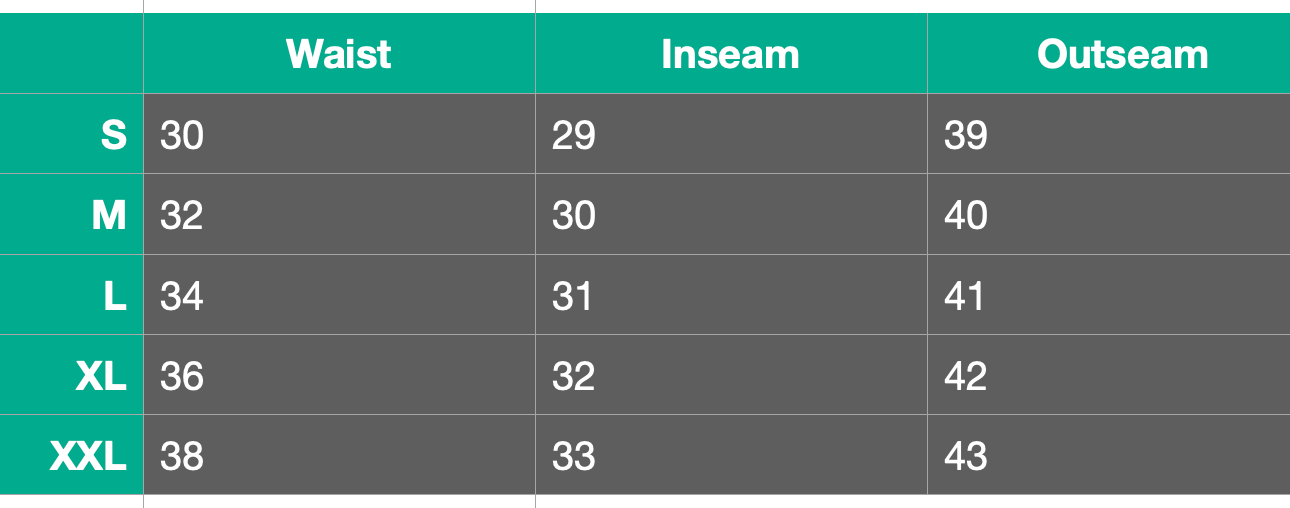Select the waist cell showing 38

click(339, 454)
